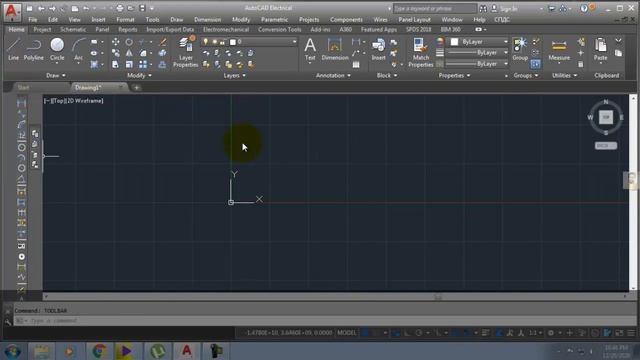This screenshot has width=640, height=360.
Task: Toggle lineweight display in status bar
Action: point(485,333)
